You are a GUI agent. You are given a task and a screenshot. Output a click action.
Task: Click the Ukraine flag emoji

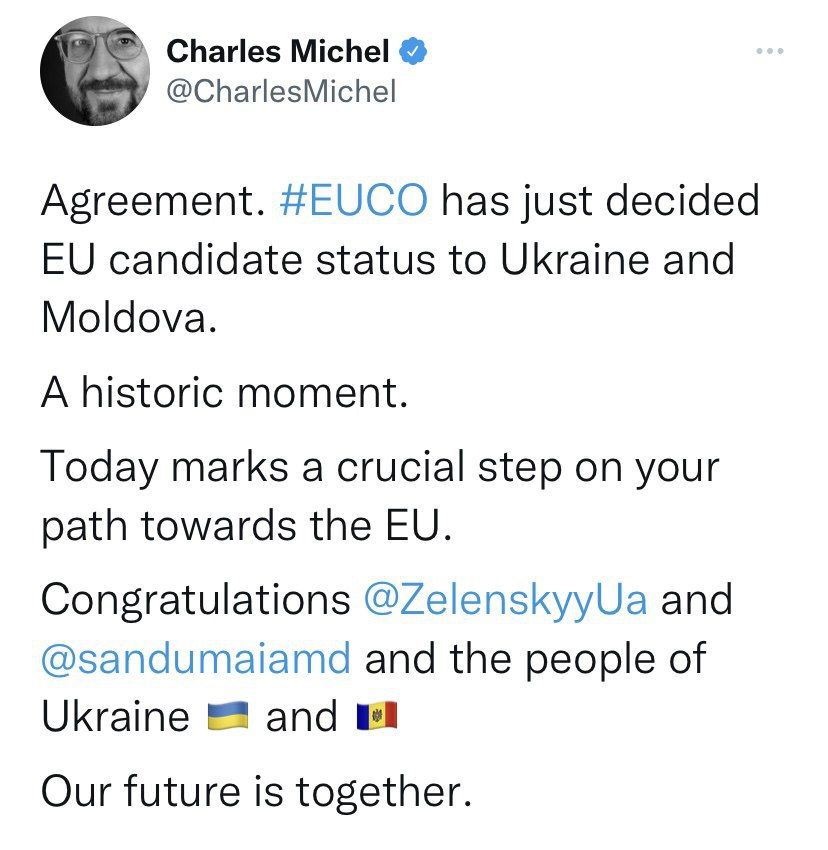[228, 717]
